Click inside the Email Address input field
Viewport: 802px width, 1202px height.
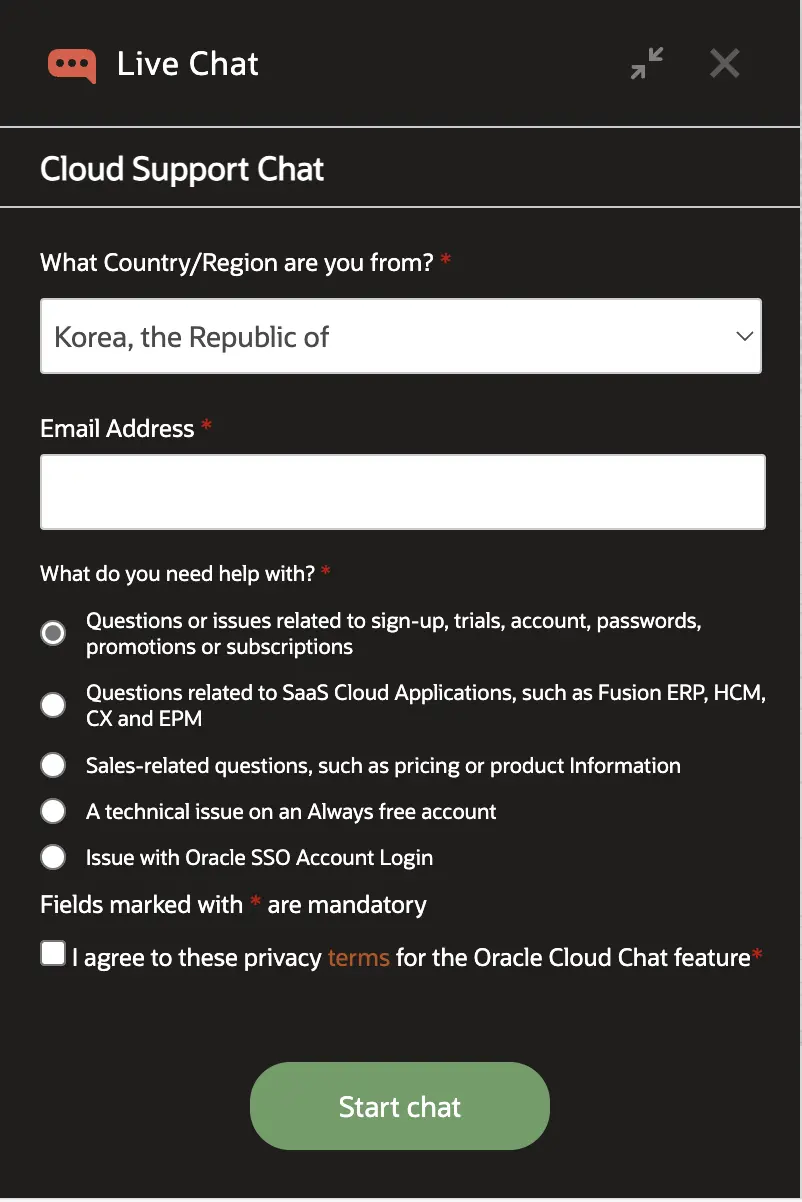point(400,491)
